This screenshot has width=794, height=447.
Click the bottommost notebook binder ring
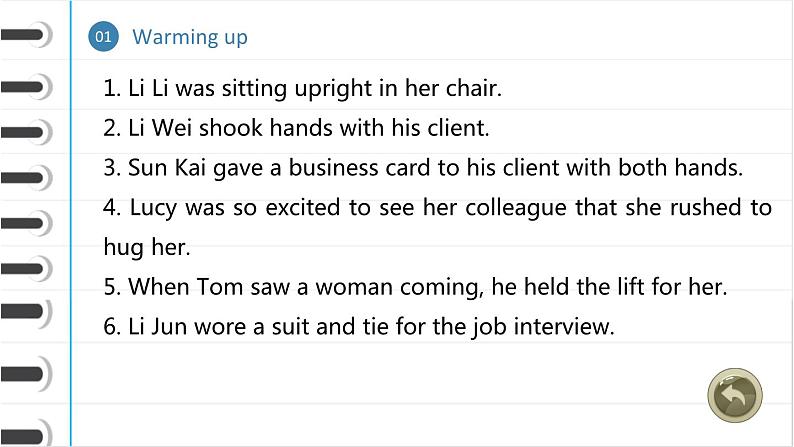(26, 434)
